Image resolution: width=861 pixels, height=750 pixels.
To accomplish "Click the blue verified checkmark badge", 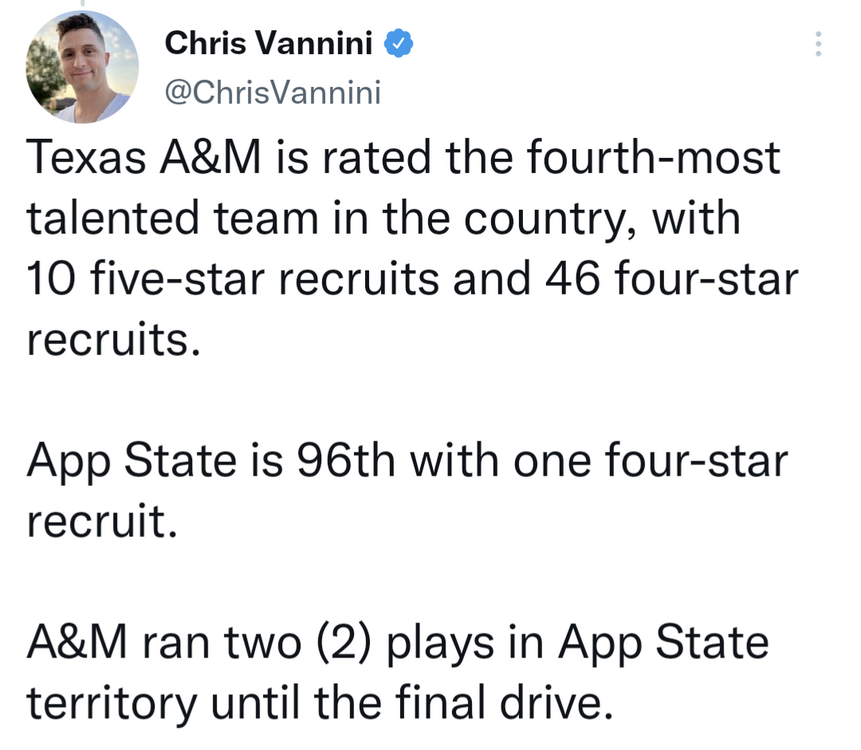I will coord(399,43).
